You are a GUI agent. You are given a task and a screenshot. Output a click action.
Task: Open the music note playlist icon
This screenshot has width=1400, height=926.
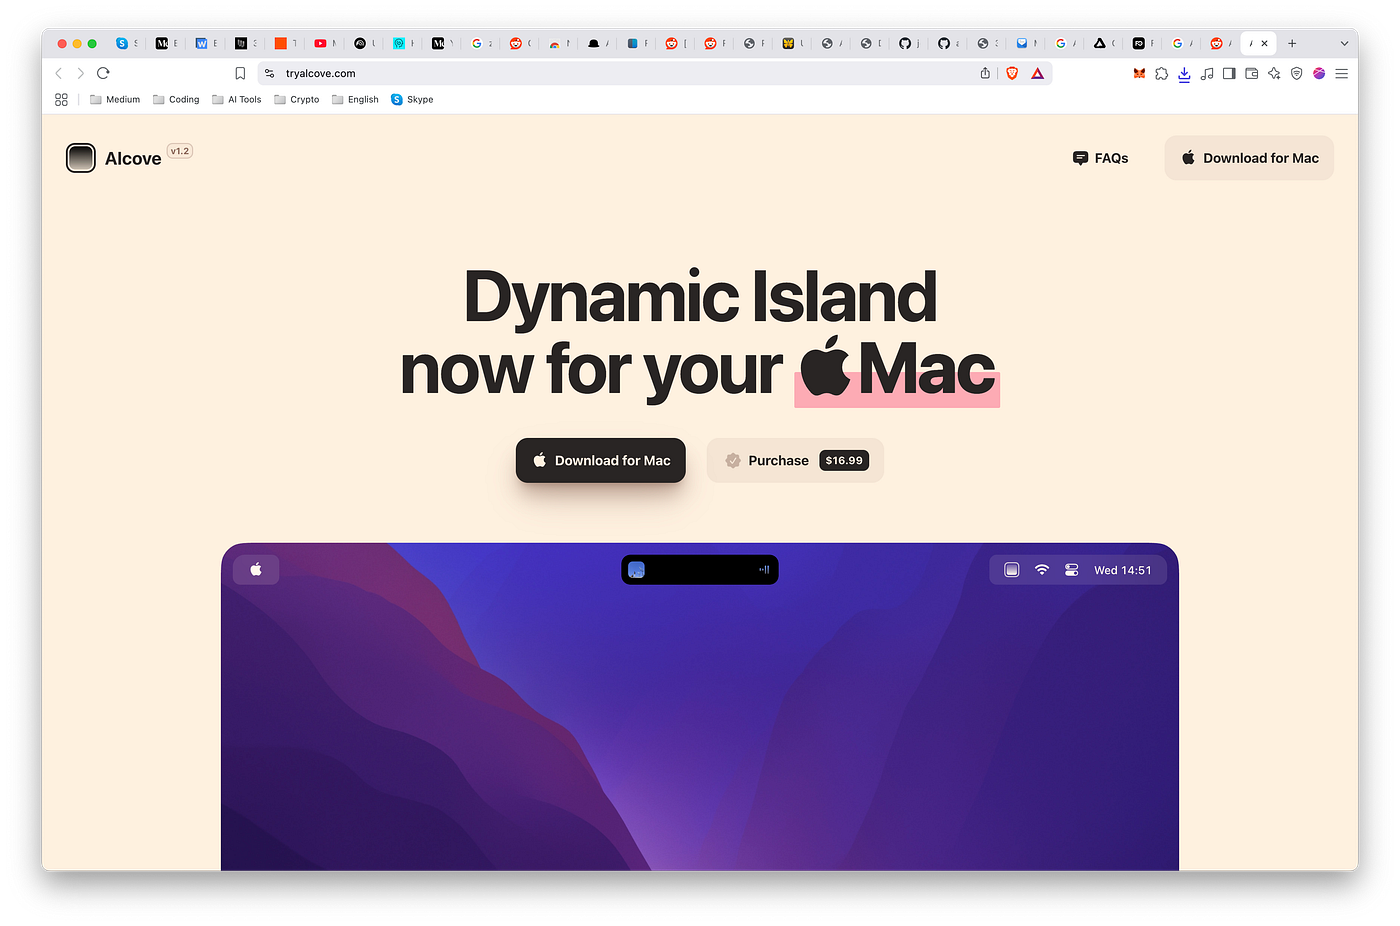(x=1207, y=73)
